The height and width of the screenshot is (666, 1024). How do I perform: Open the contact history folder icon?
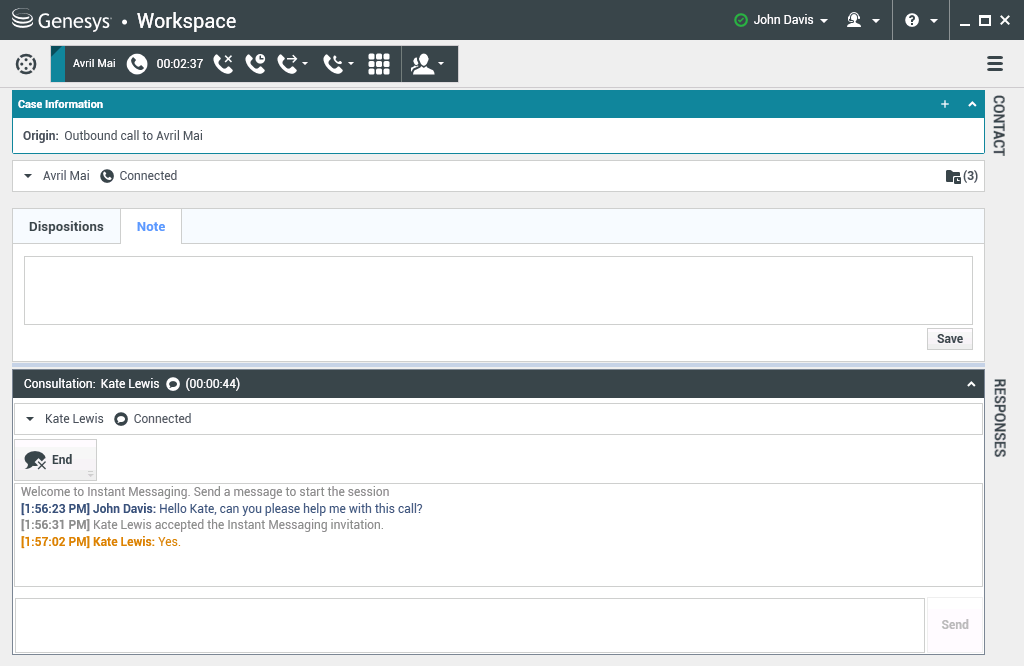[953, 176]
